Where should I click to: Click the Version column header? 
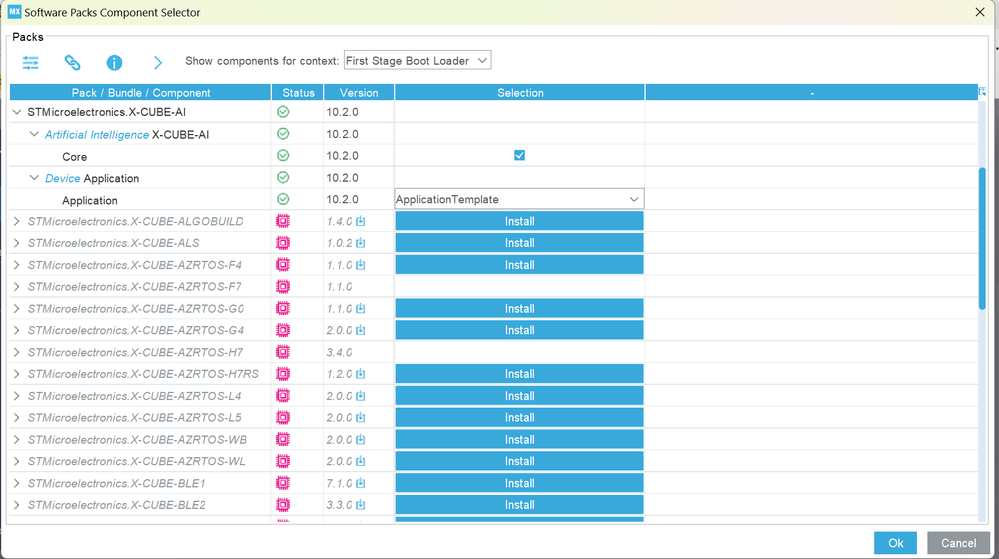click(x=359, y=92)
